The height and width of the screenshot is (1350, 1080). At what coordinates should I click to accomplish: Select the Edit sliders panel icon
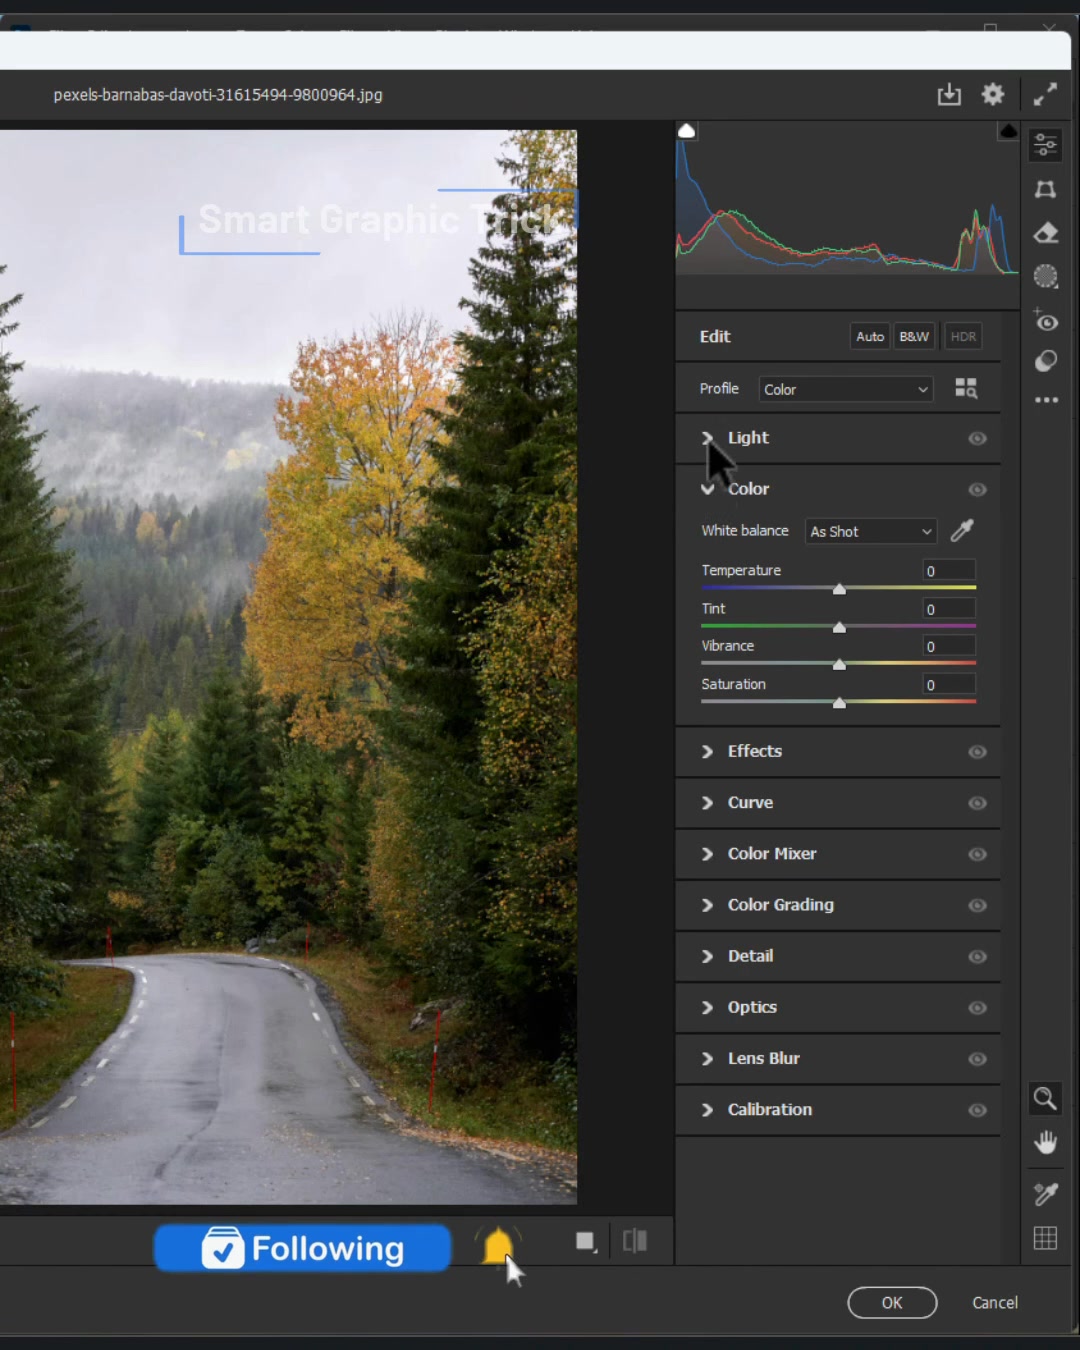point(1046,145)
